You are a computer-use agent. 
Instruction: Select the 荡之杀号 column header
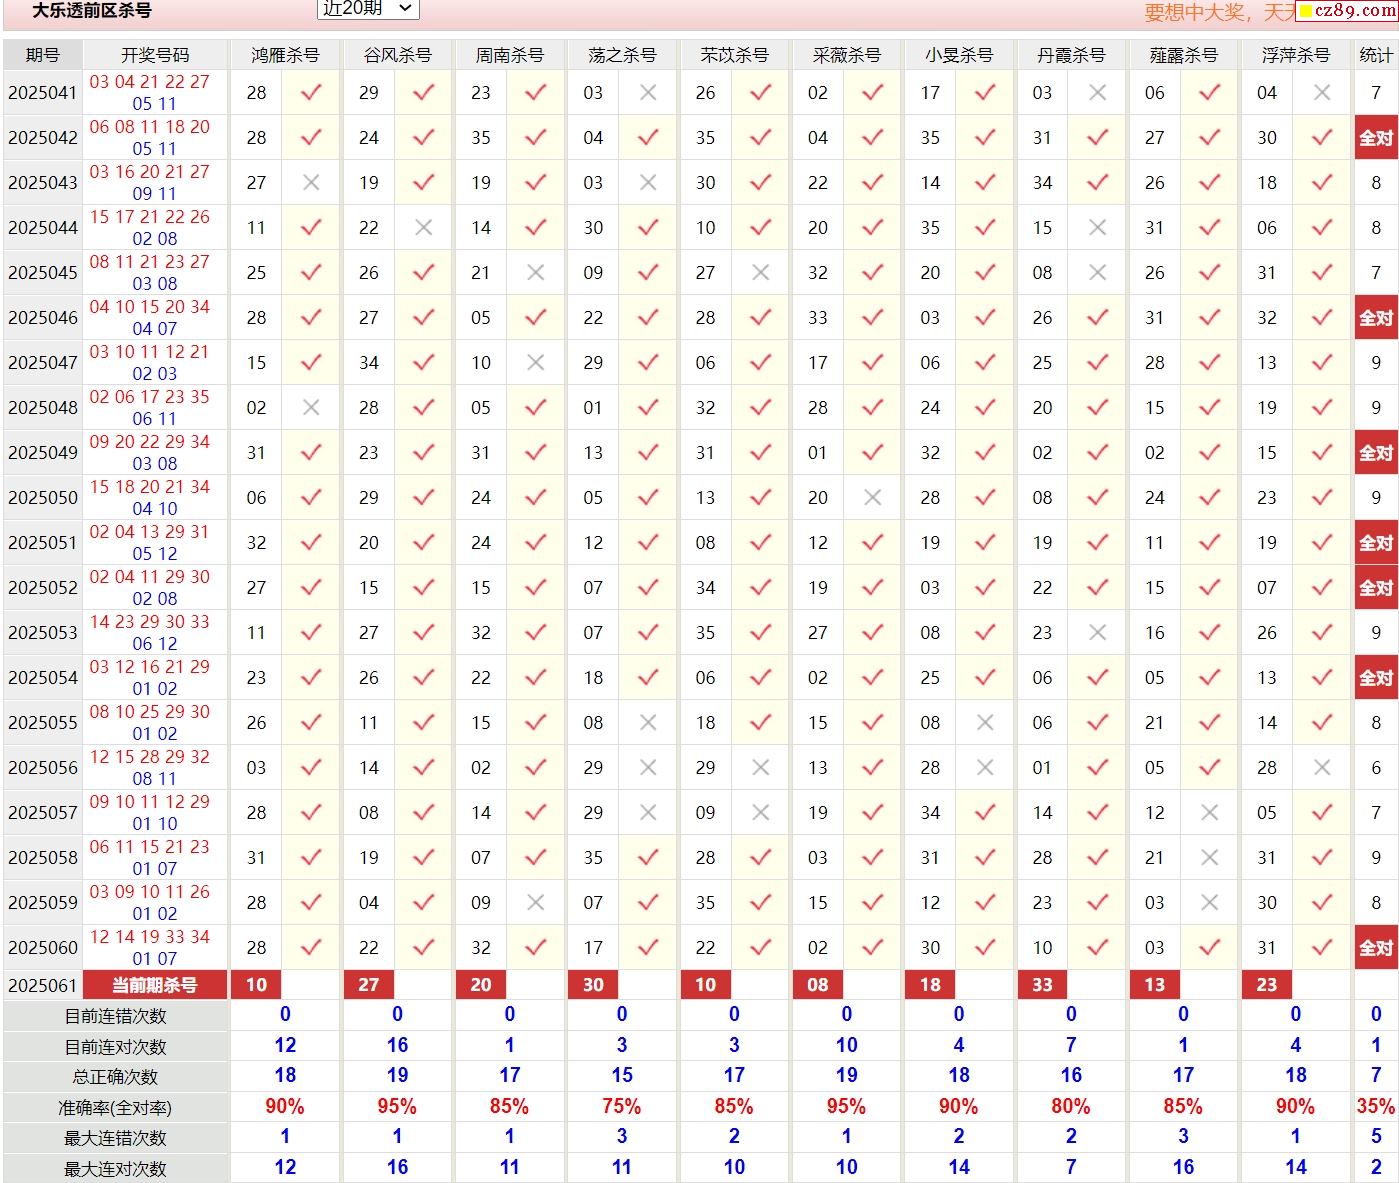click(622, 55)
